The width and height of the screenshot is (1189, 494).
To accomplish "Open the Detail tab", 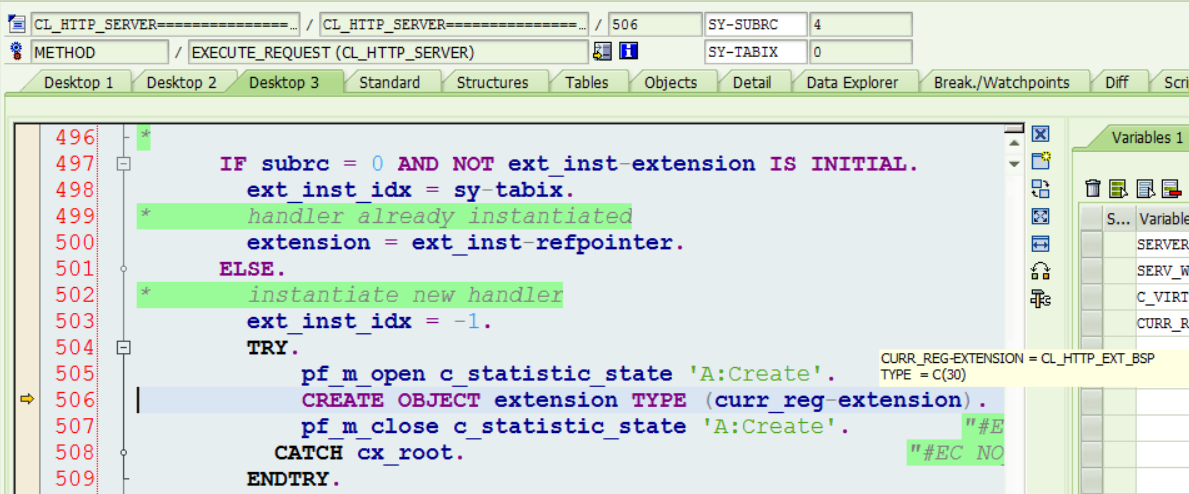I will click(x=752, y=83).
